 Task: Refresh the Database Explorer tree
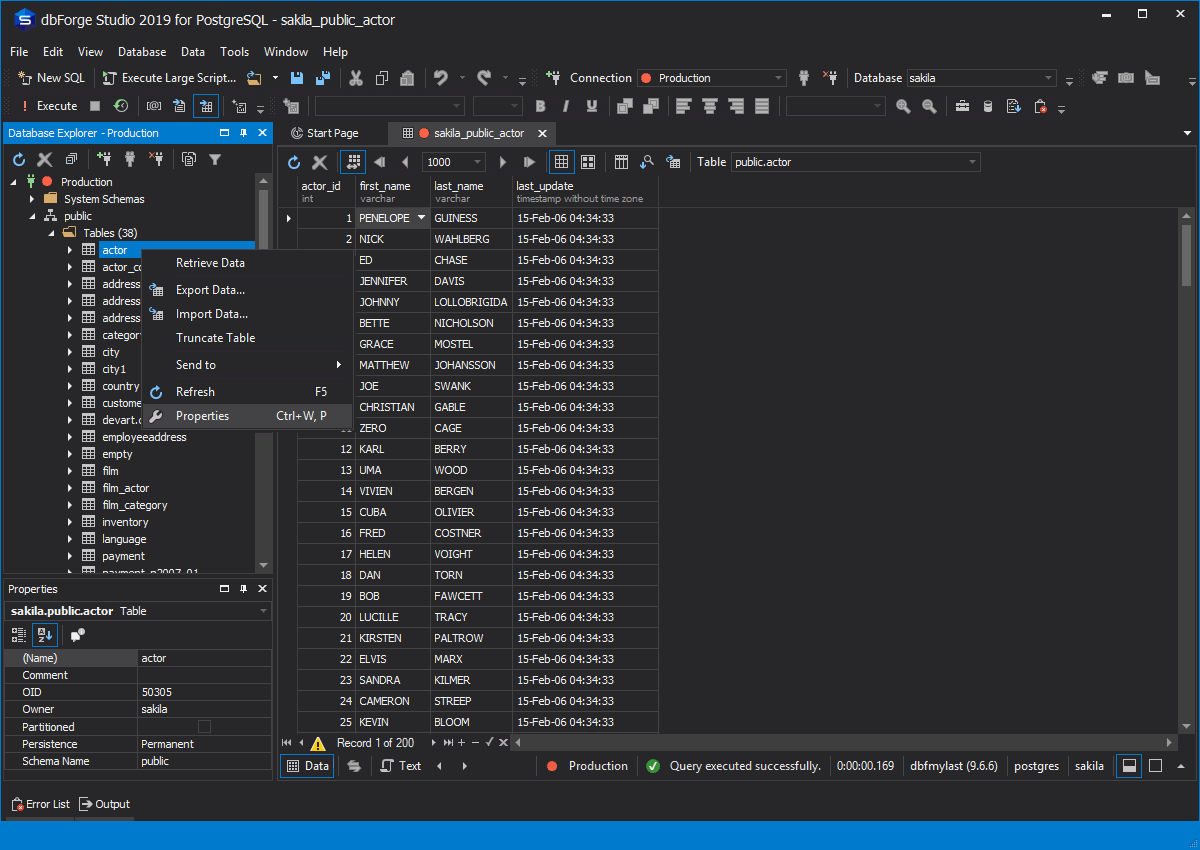coord(18,160)
